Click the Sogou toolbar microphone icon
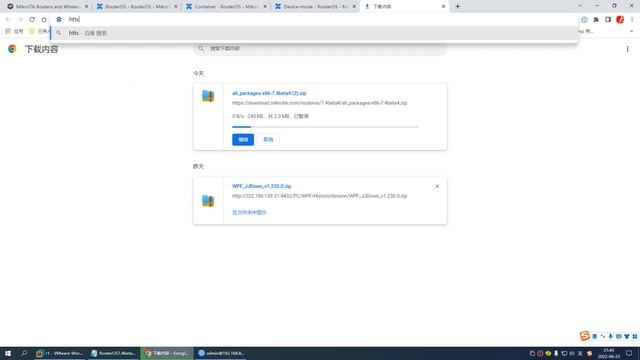 coord(611,336)
